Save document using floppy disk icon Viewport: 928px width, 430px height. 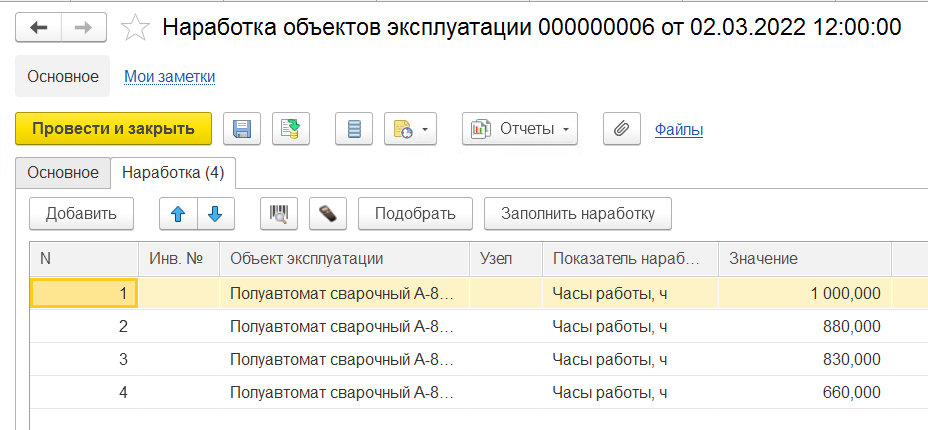coord(241,129)
